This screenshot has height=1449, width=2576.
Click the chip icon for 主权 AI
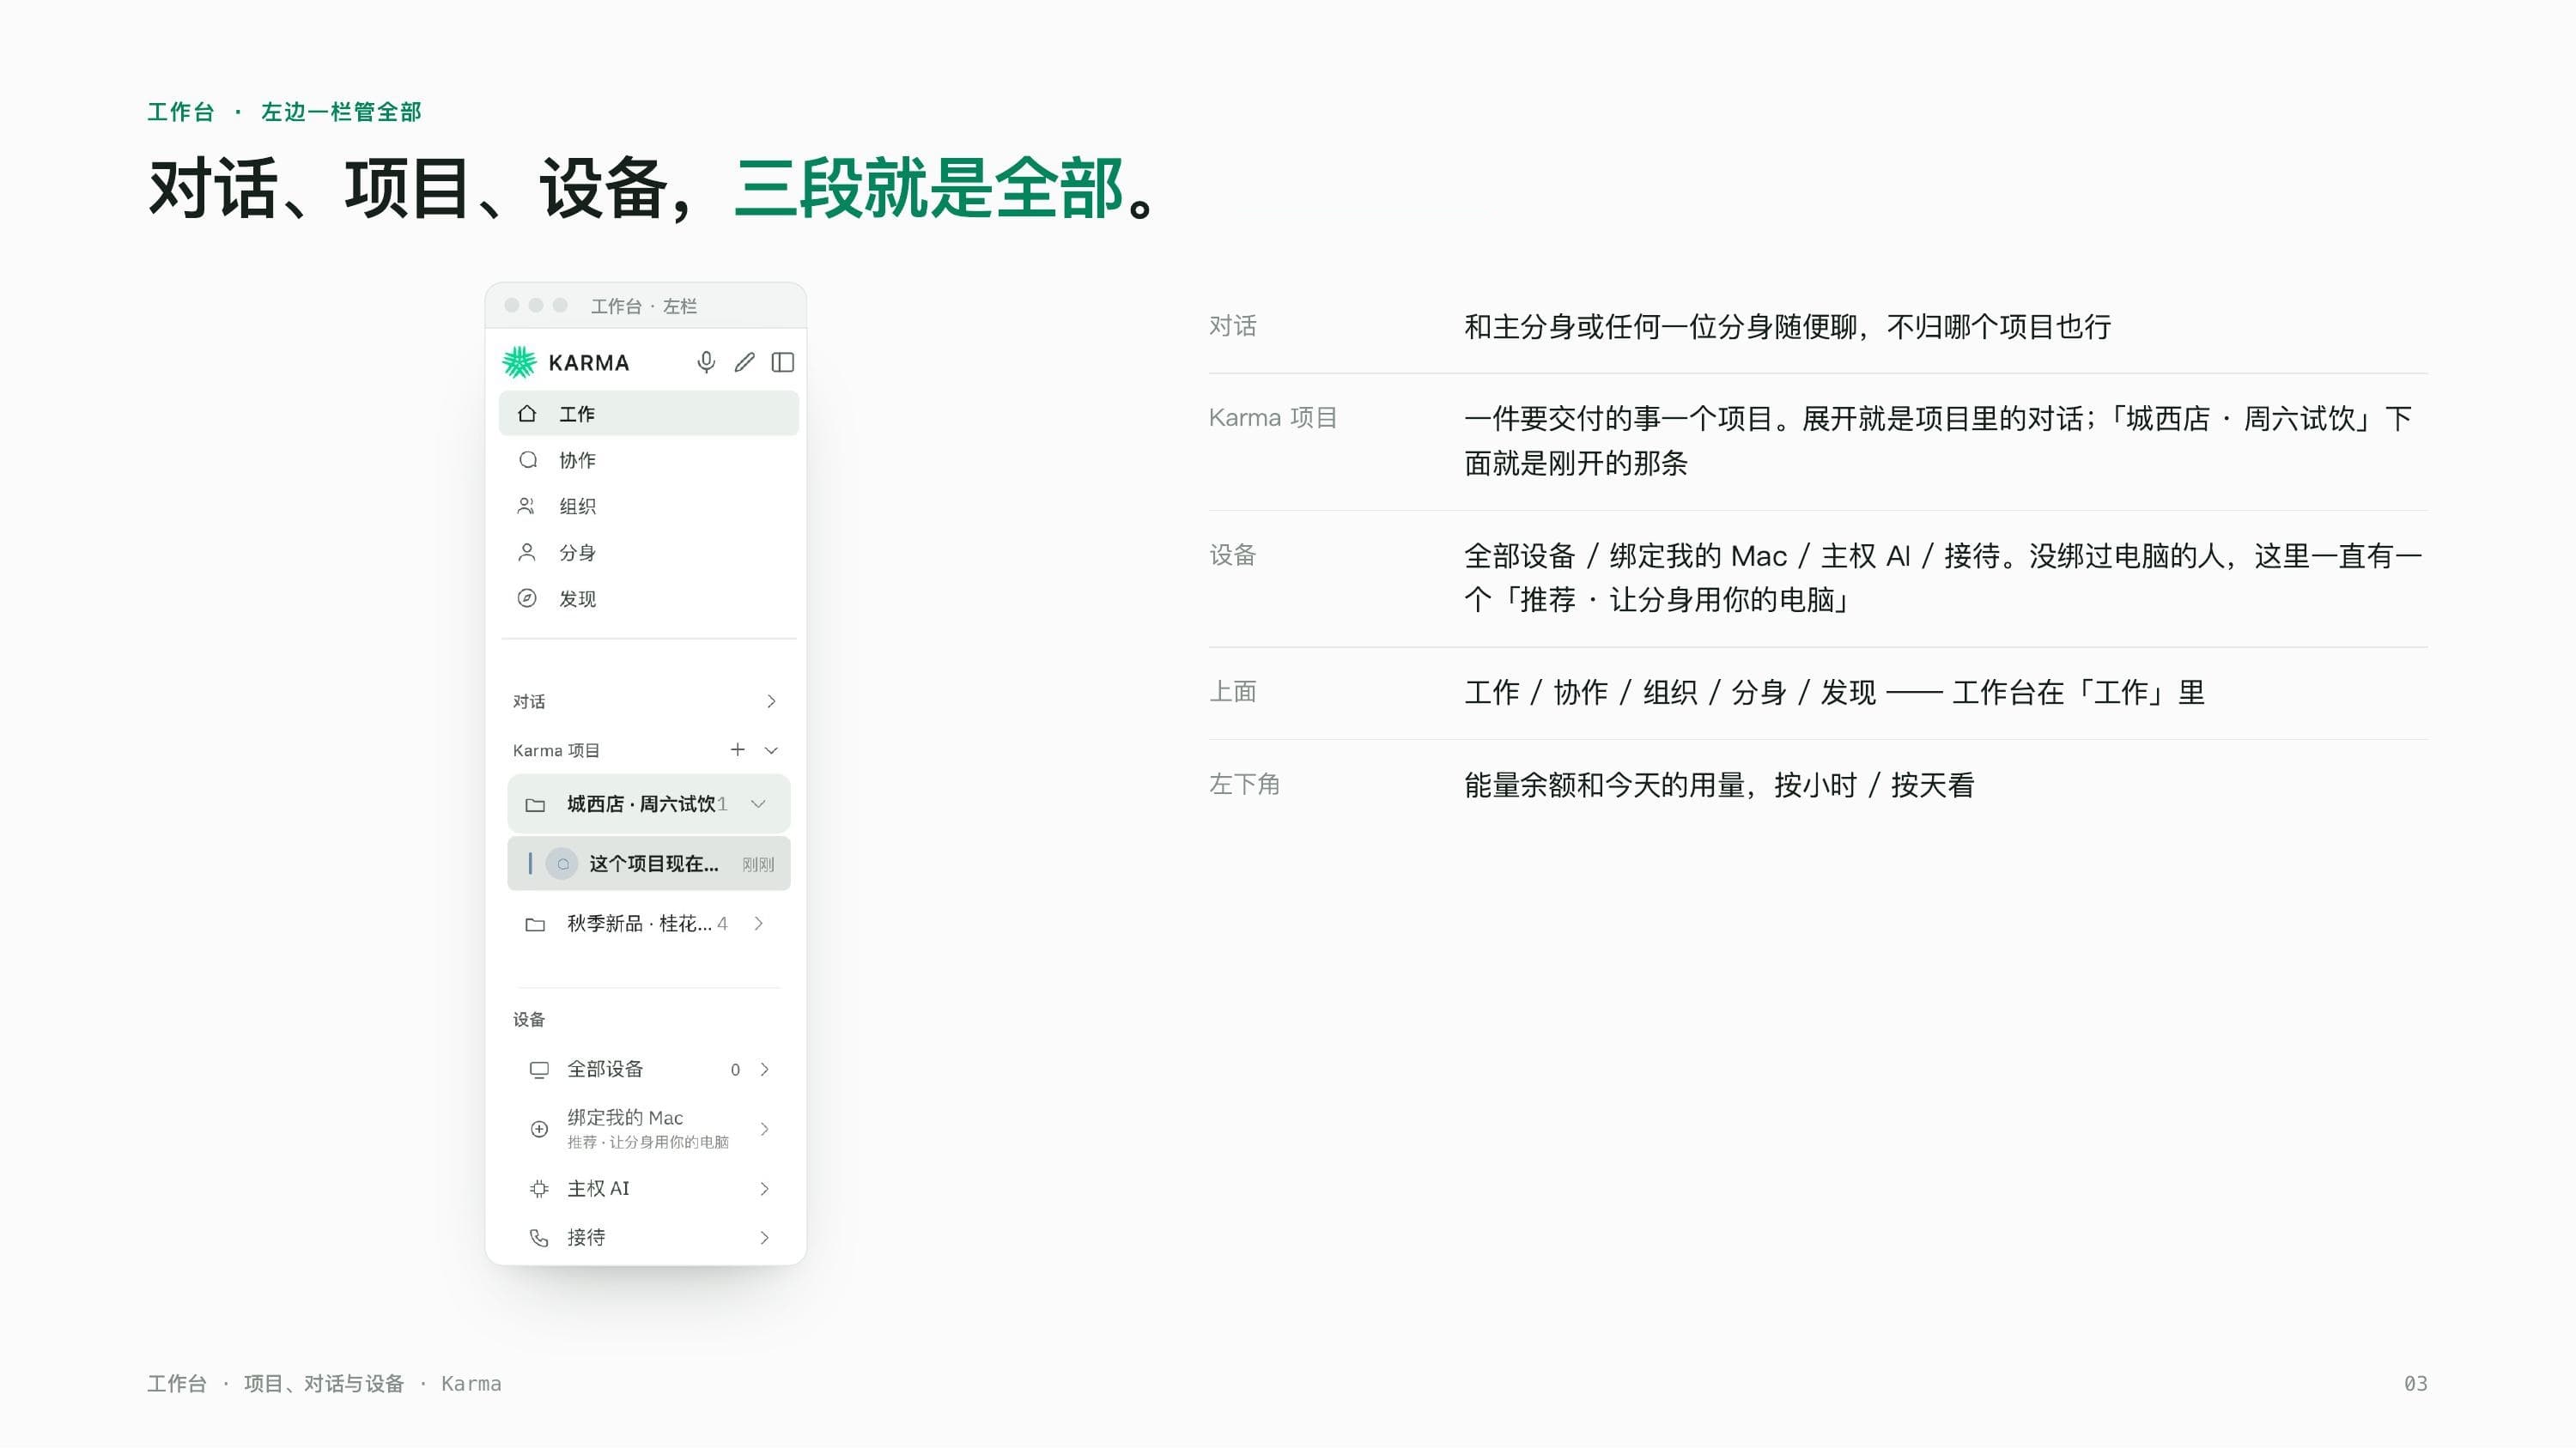[x=539, y=1188]
